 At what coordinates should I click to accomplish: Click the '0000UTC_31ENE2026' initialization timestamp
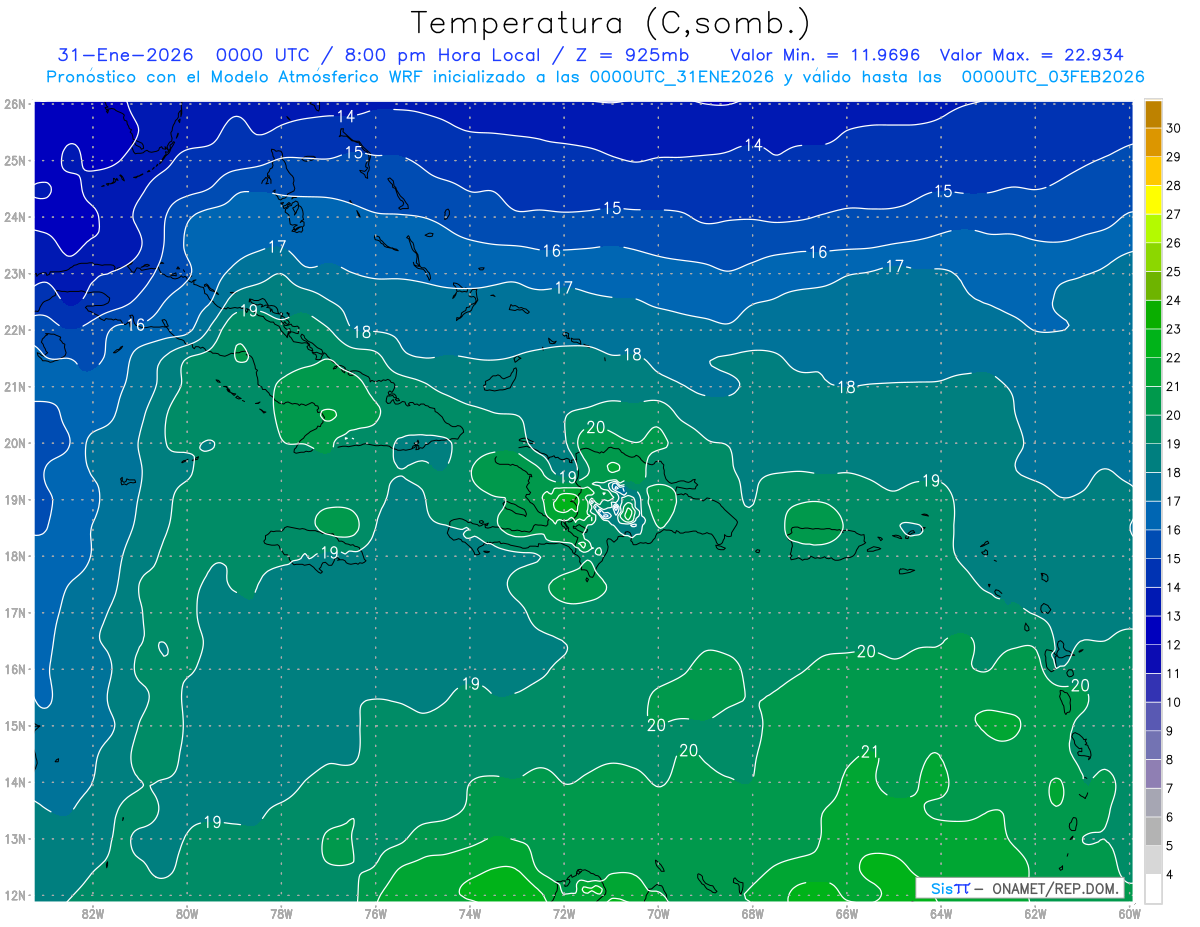pos(682,77)
